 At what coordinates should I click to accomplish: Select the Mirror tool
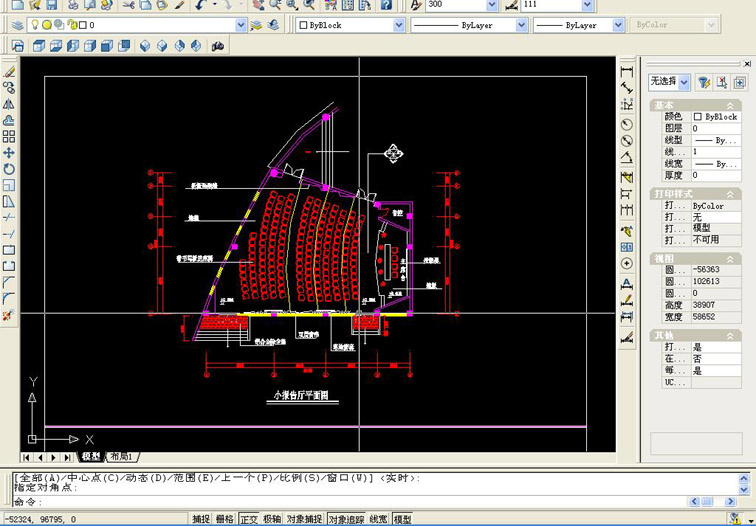click(9, 104)
